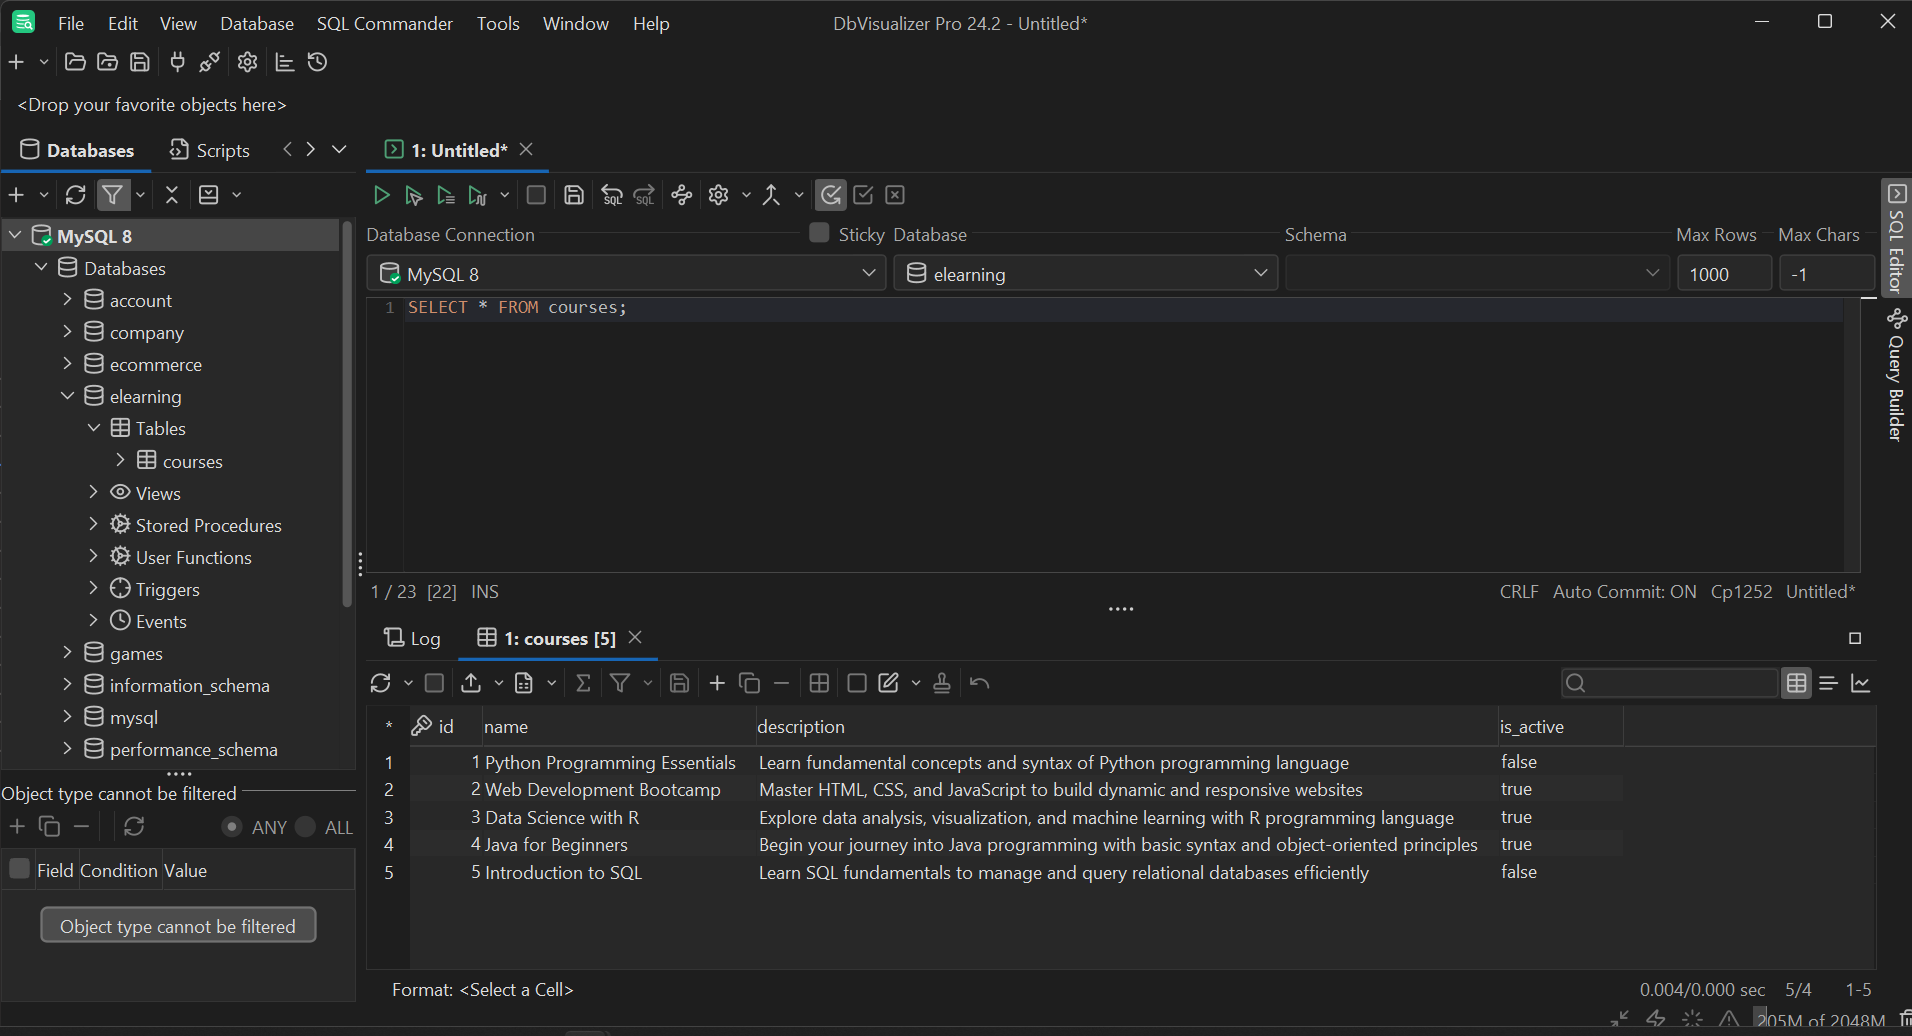Show results as chart view icon

pos(1861,683)
